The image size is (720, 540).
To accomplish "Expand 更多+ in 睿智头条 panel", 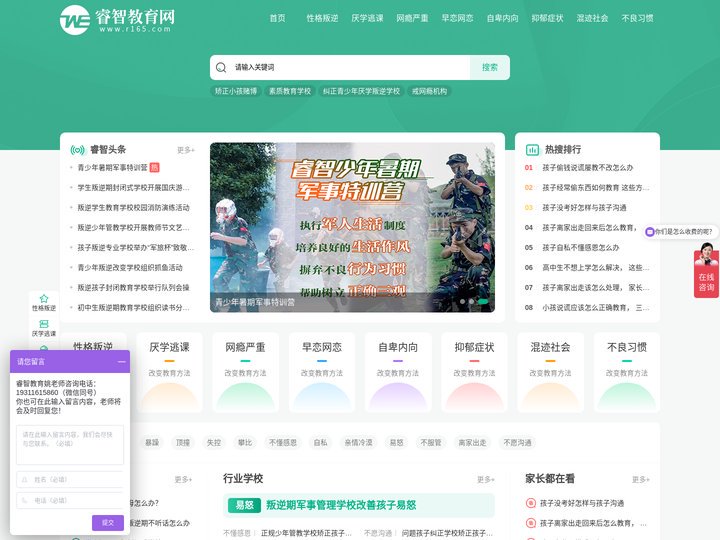I will pos(186,150).
